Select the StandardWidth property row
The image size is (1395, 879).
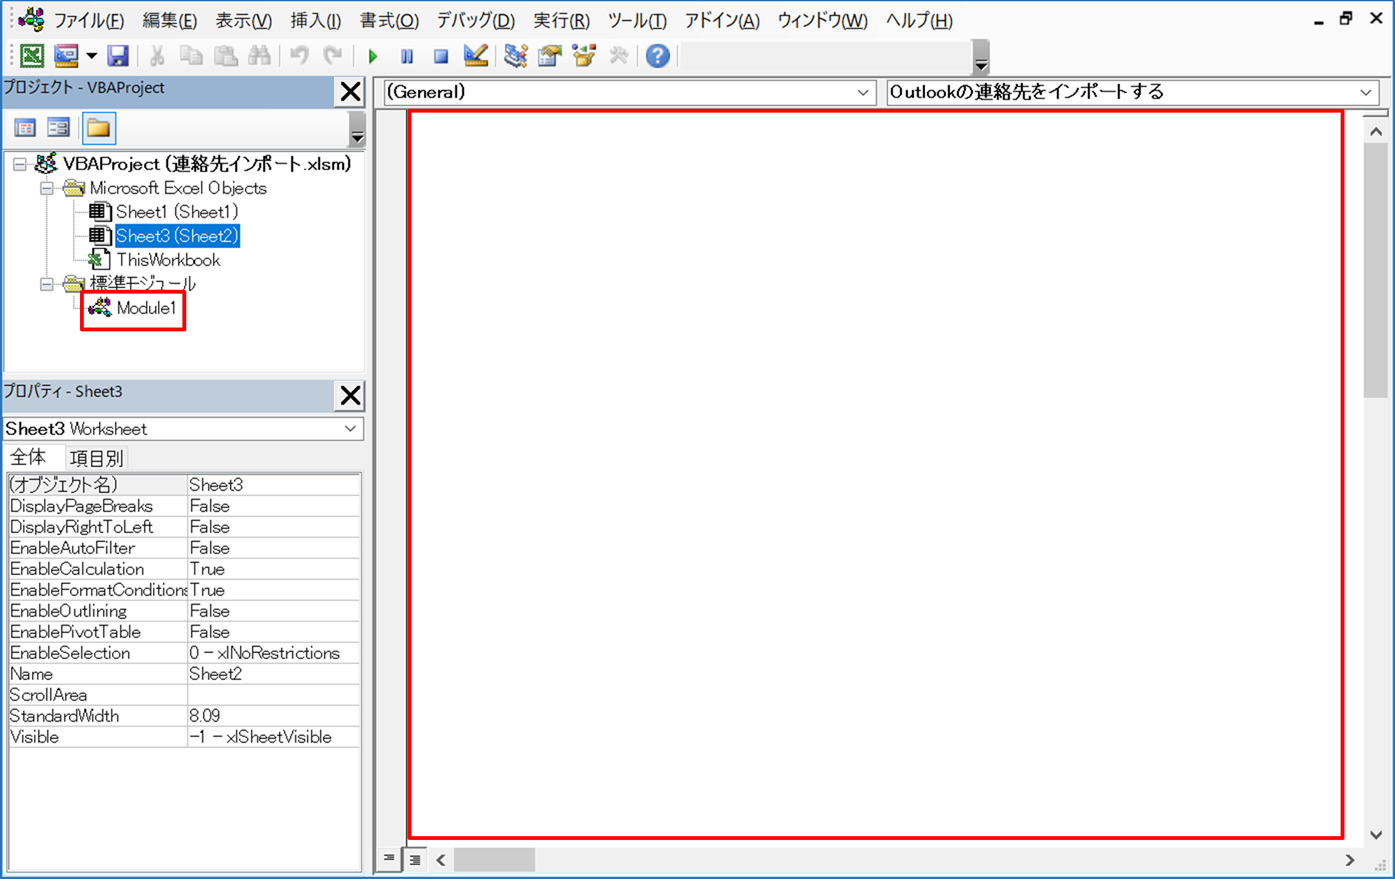pos(184,716)
